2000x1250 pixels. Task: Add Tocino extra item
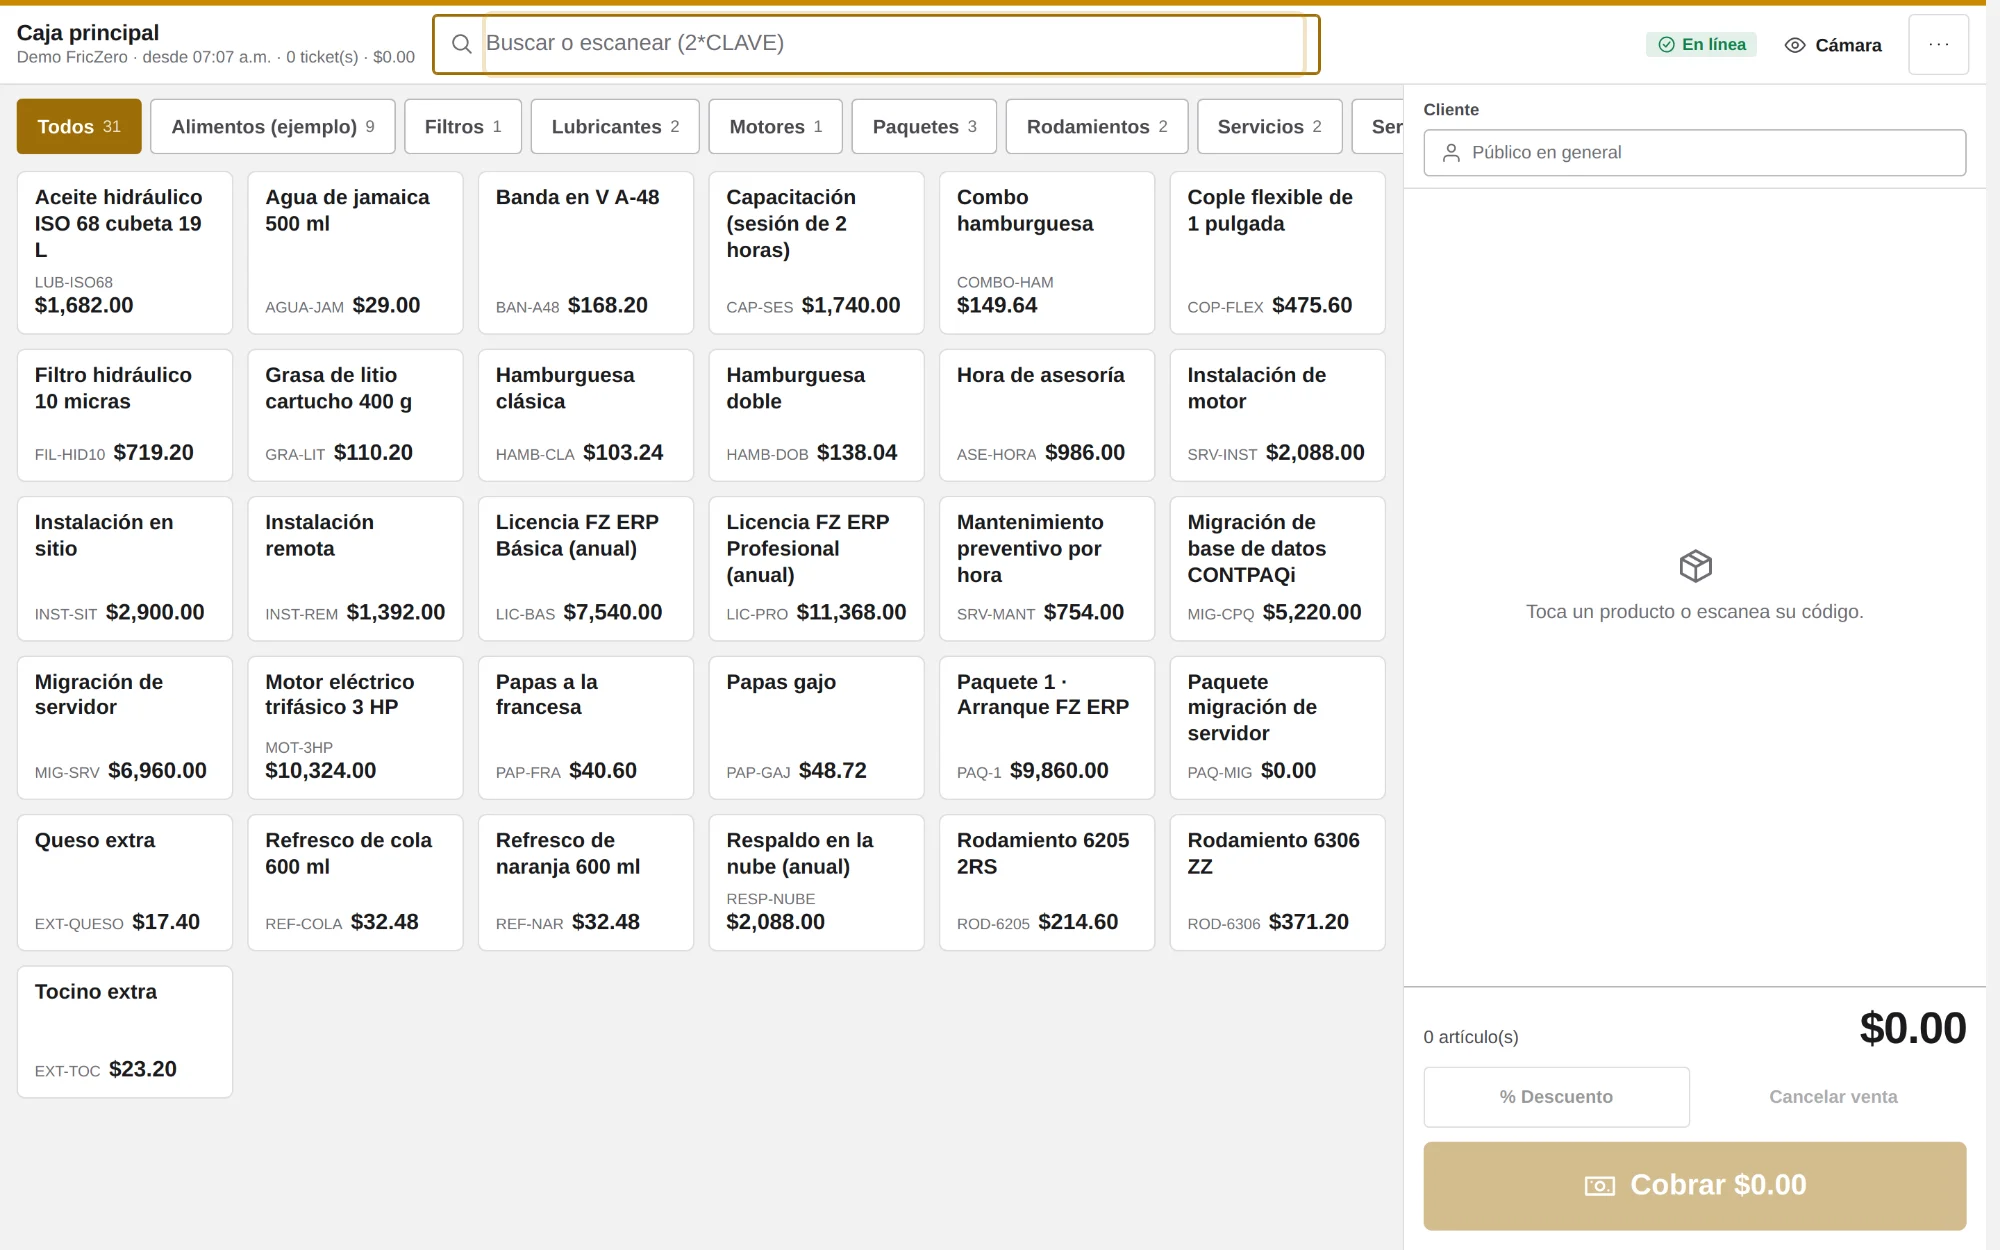click(125, 1032)
